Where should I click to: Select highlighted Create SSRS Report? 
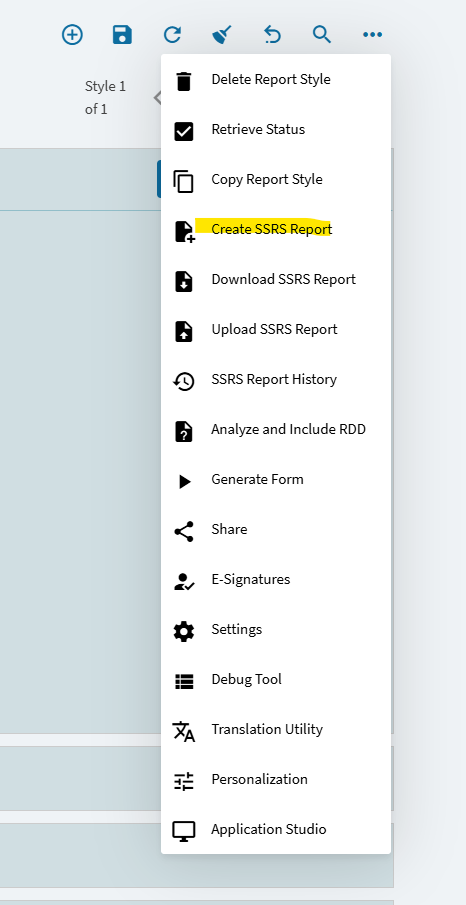pos(276,230)
